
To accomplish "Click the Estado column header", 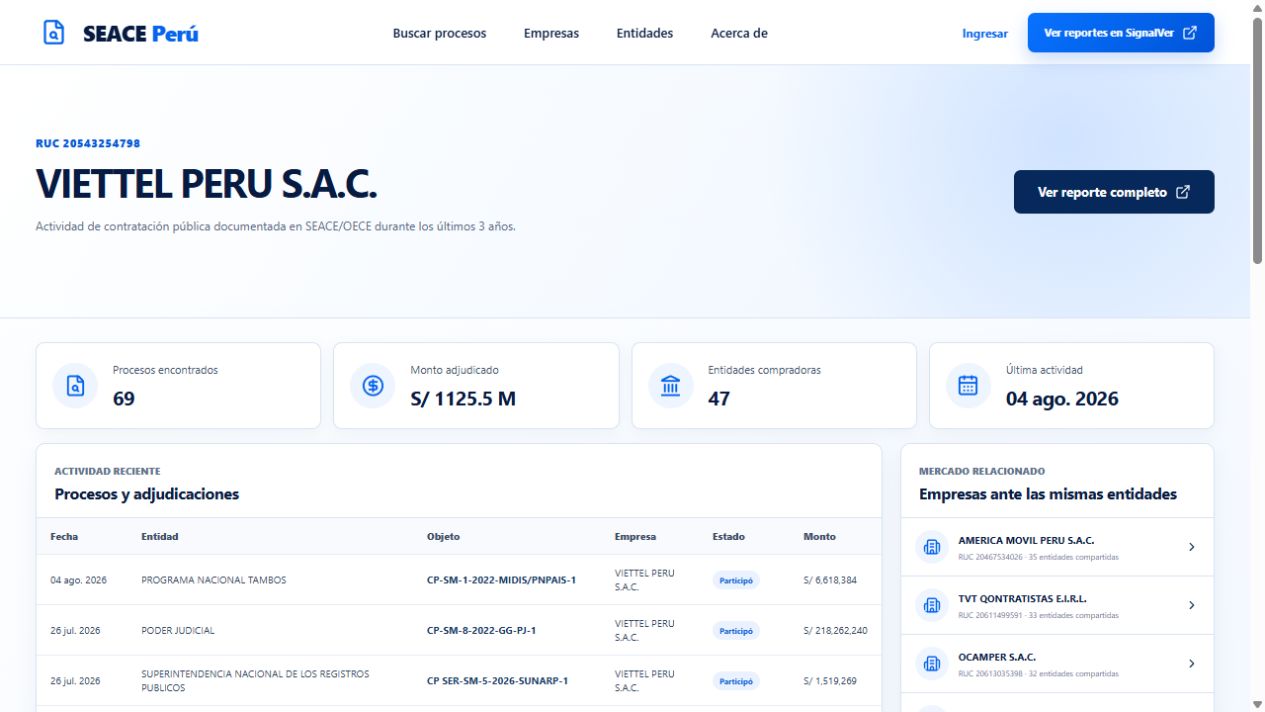I will tap(729, 537).
